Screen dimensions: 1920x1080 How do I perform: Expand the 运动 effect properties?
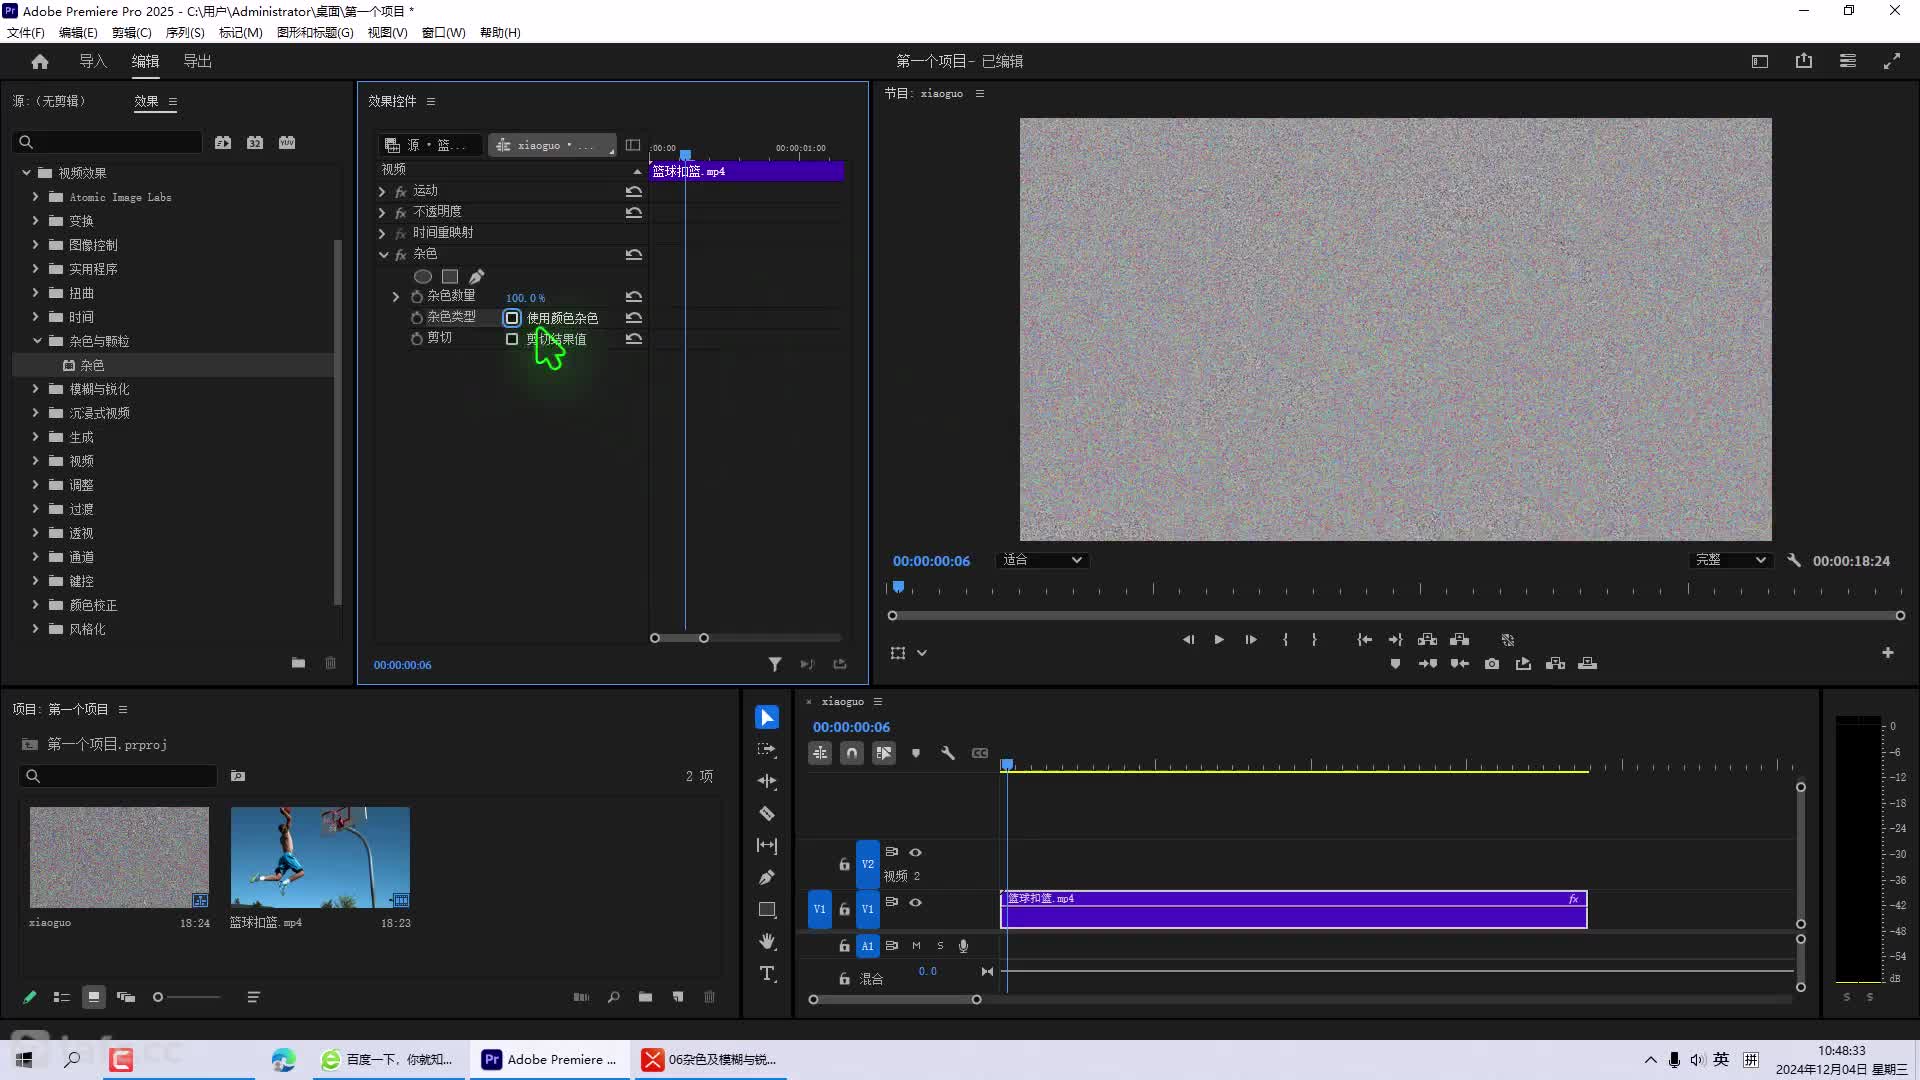382,191
